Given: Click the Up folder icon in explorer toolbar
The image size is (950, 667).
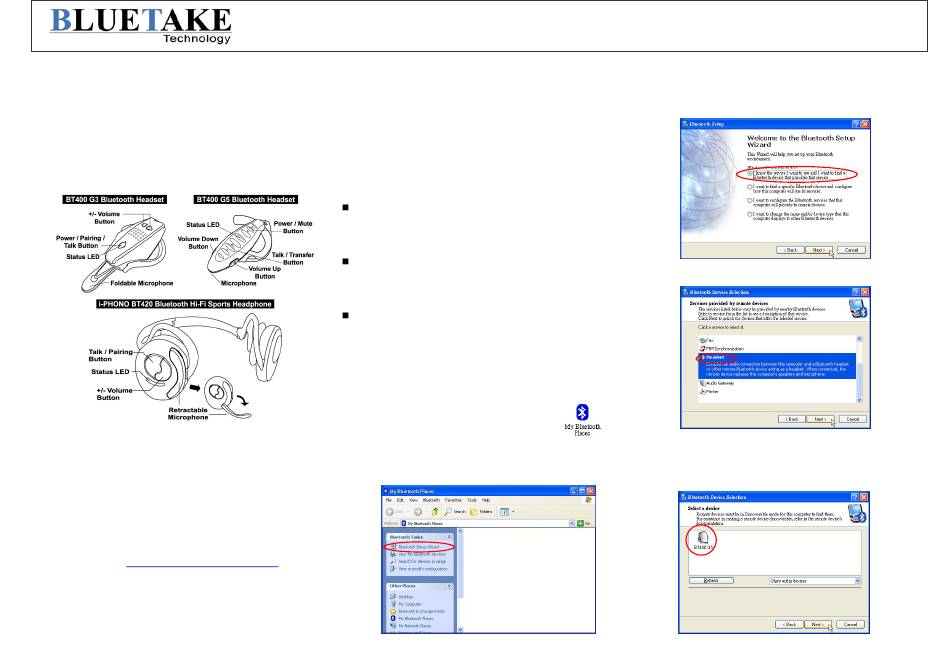Looking at the screenshot, I should point(435,511).
